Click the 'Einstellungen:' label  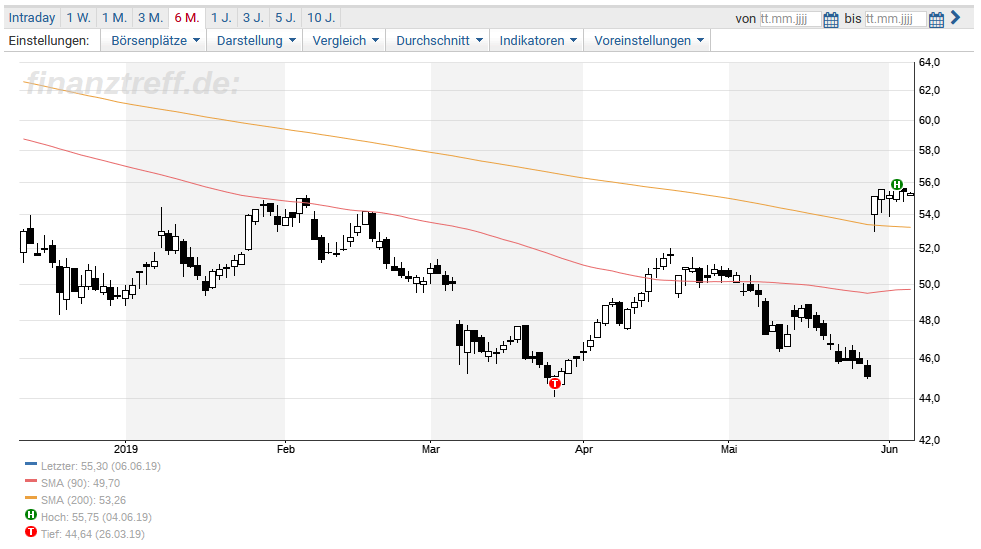pyautogui.click(x=49, y=41)
